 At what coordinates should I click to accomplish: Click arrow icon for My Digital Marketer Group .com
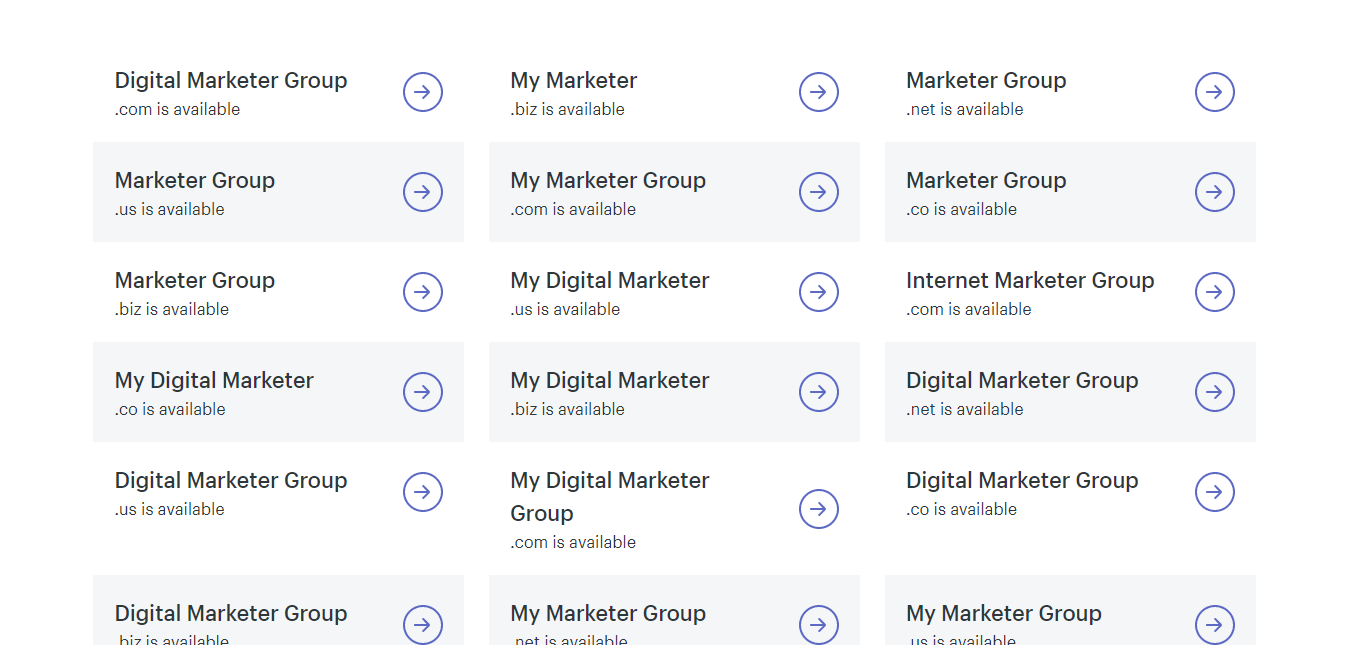click(x=818, y=509)
